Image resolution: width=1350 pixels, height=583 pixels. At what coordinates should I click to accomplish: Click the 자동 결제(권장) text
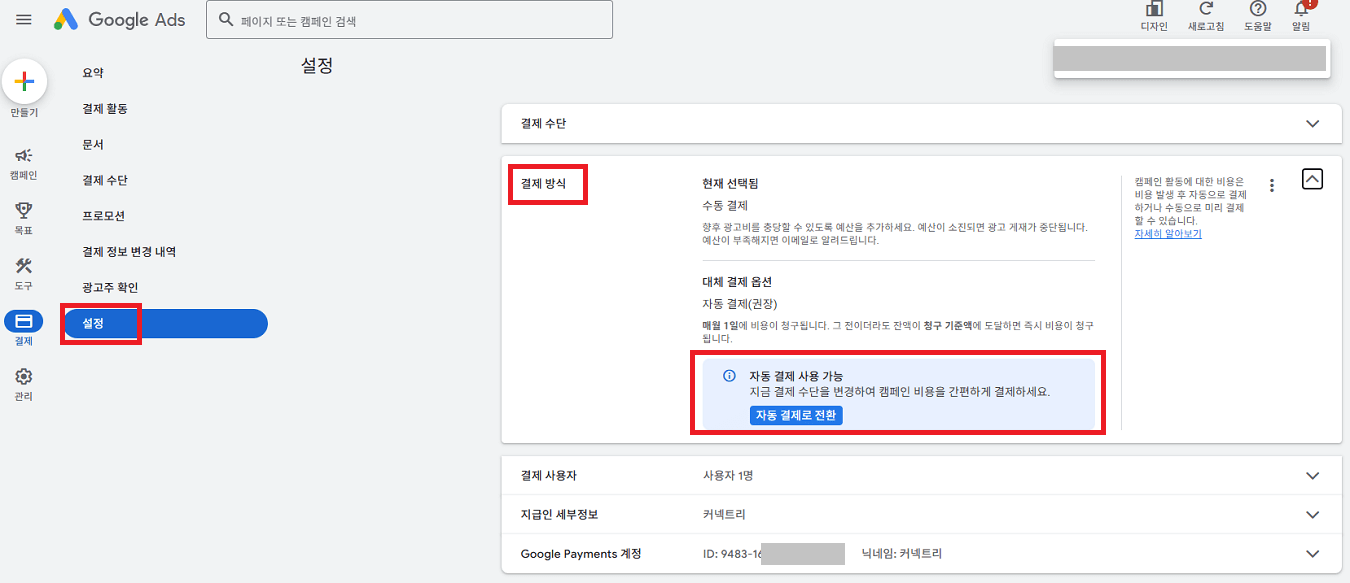pyautogui.click(x=740, y=304)
